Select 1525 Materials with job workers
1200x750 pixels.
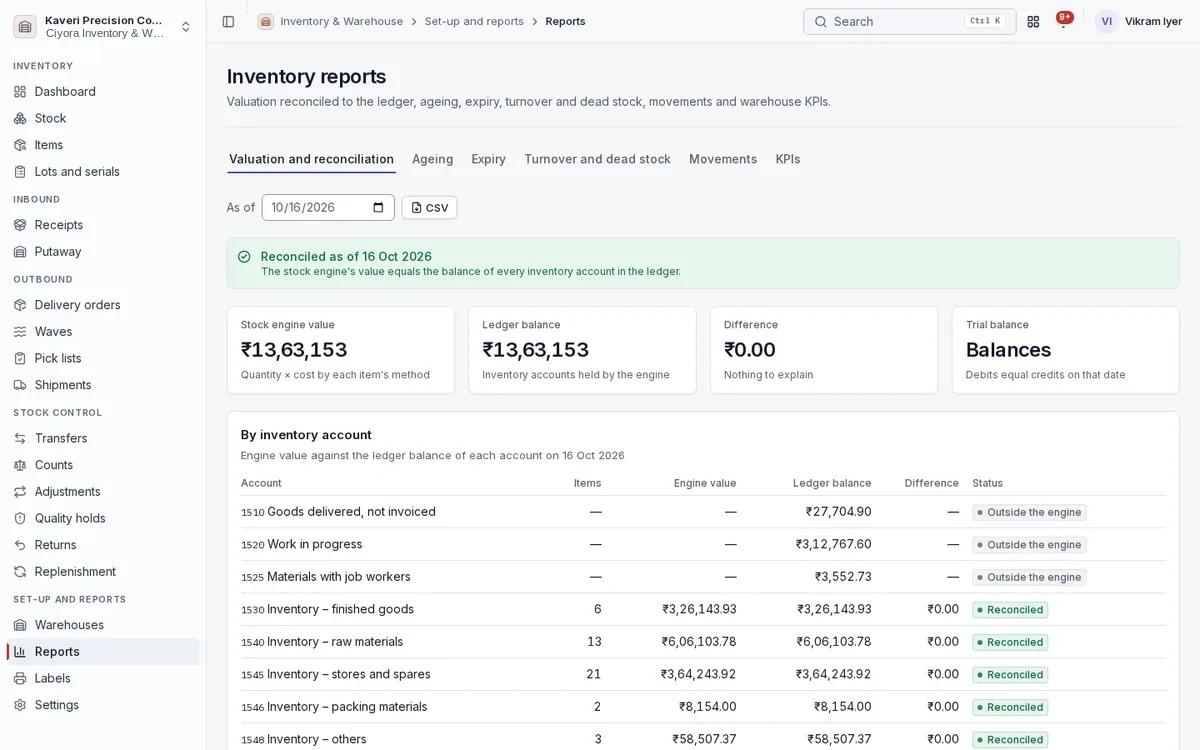pos(703,577)
